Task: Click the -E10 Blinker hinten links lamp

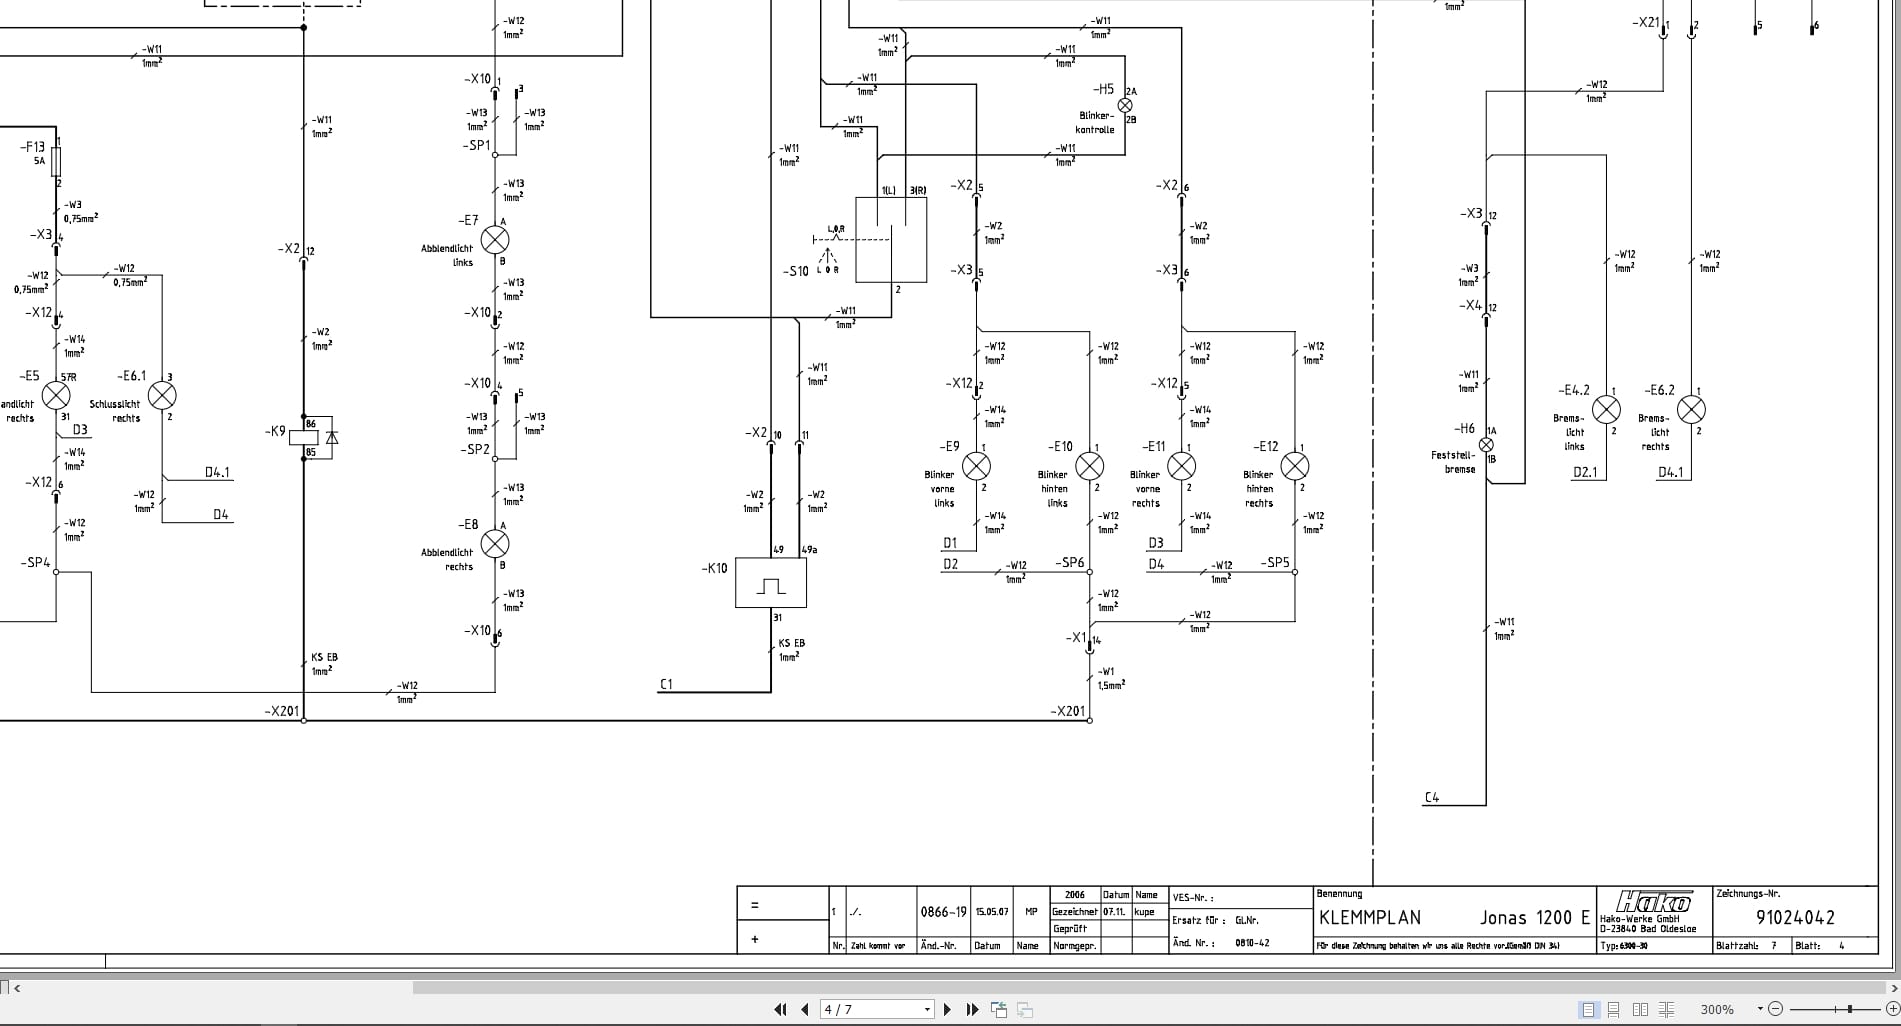Action: tap(1089, 466)
